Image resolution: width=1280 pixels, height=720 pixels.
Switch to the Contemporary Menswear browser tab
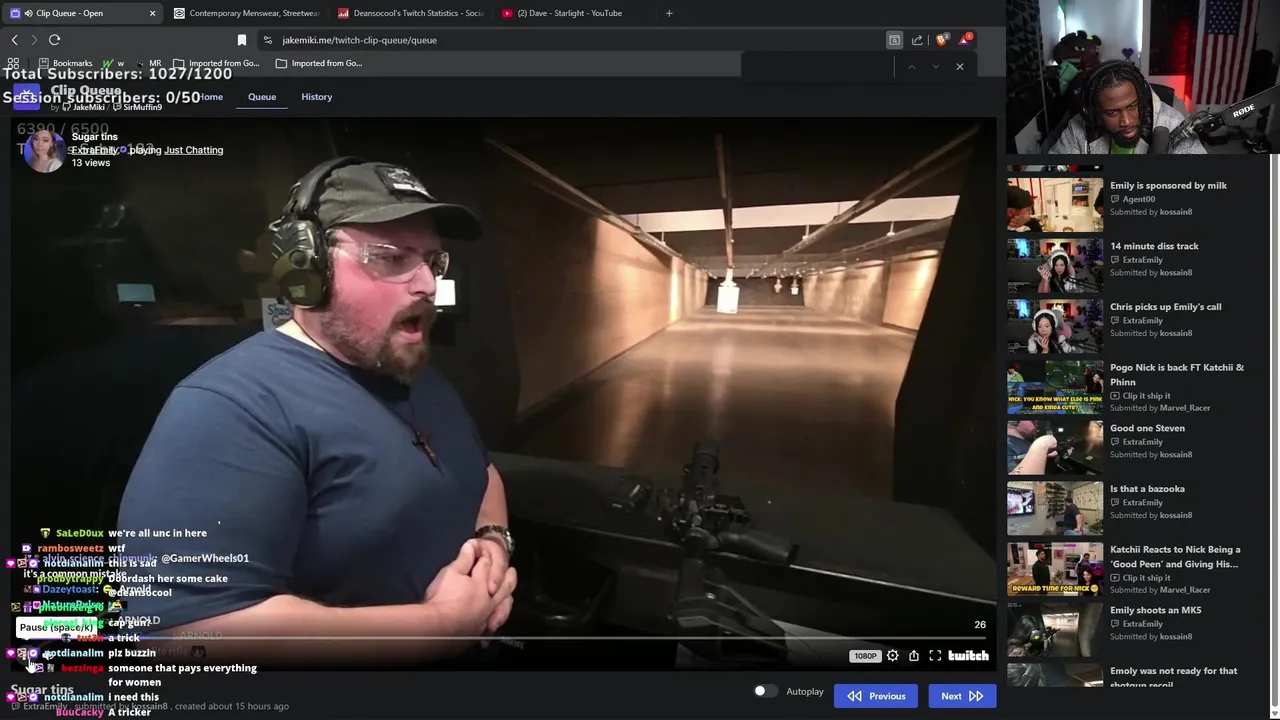click(246, 13)
